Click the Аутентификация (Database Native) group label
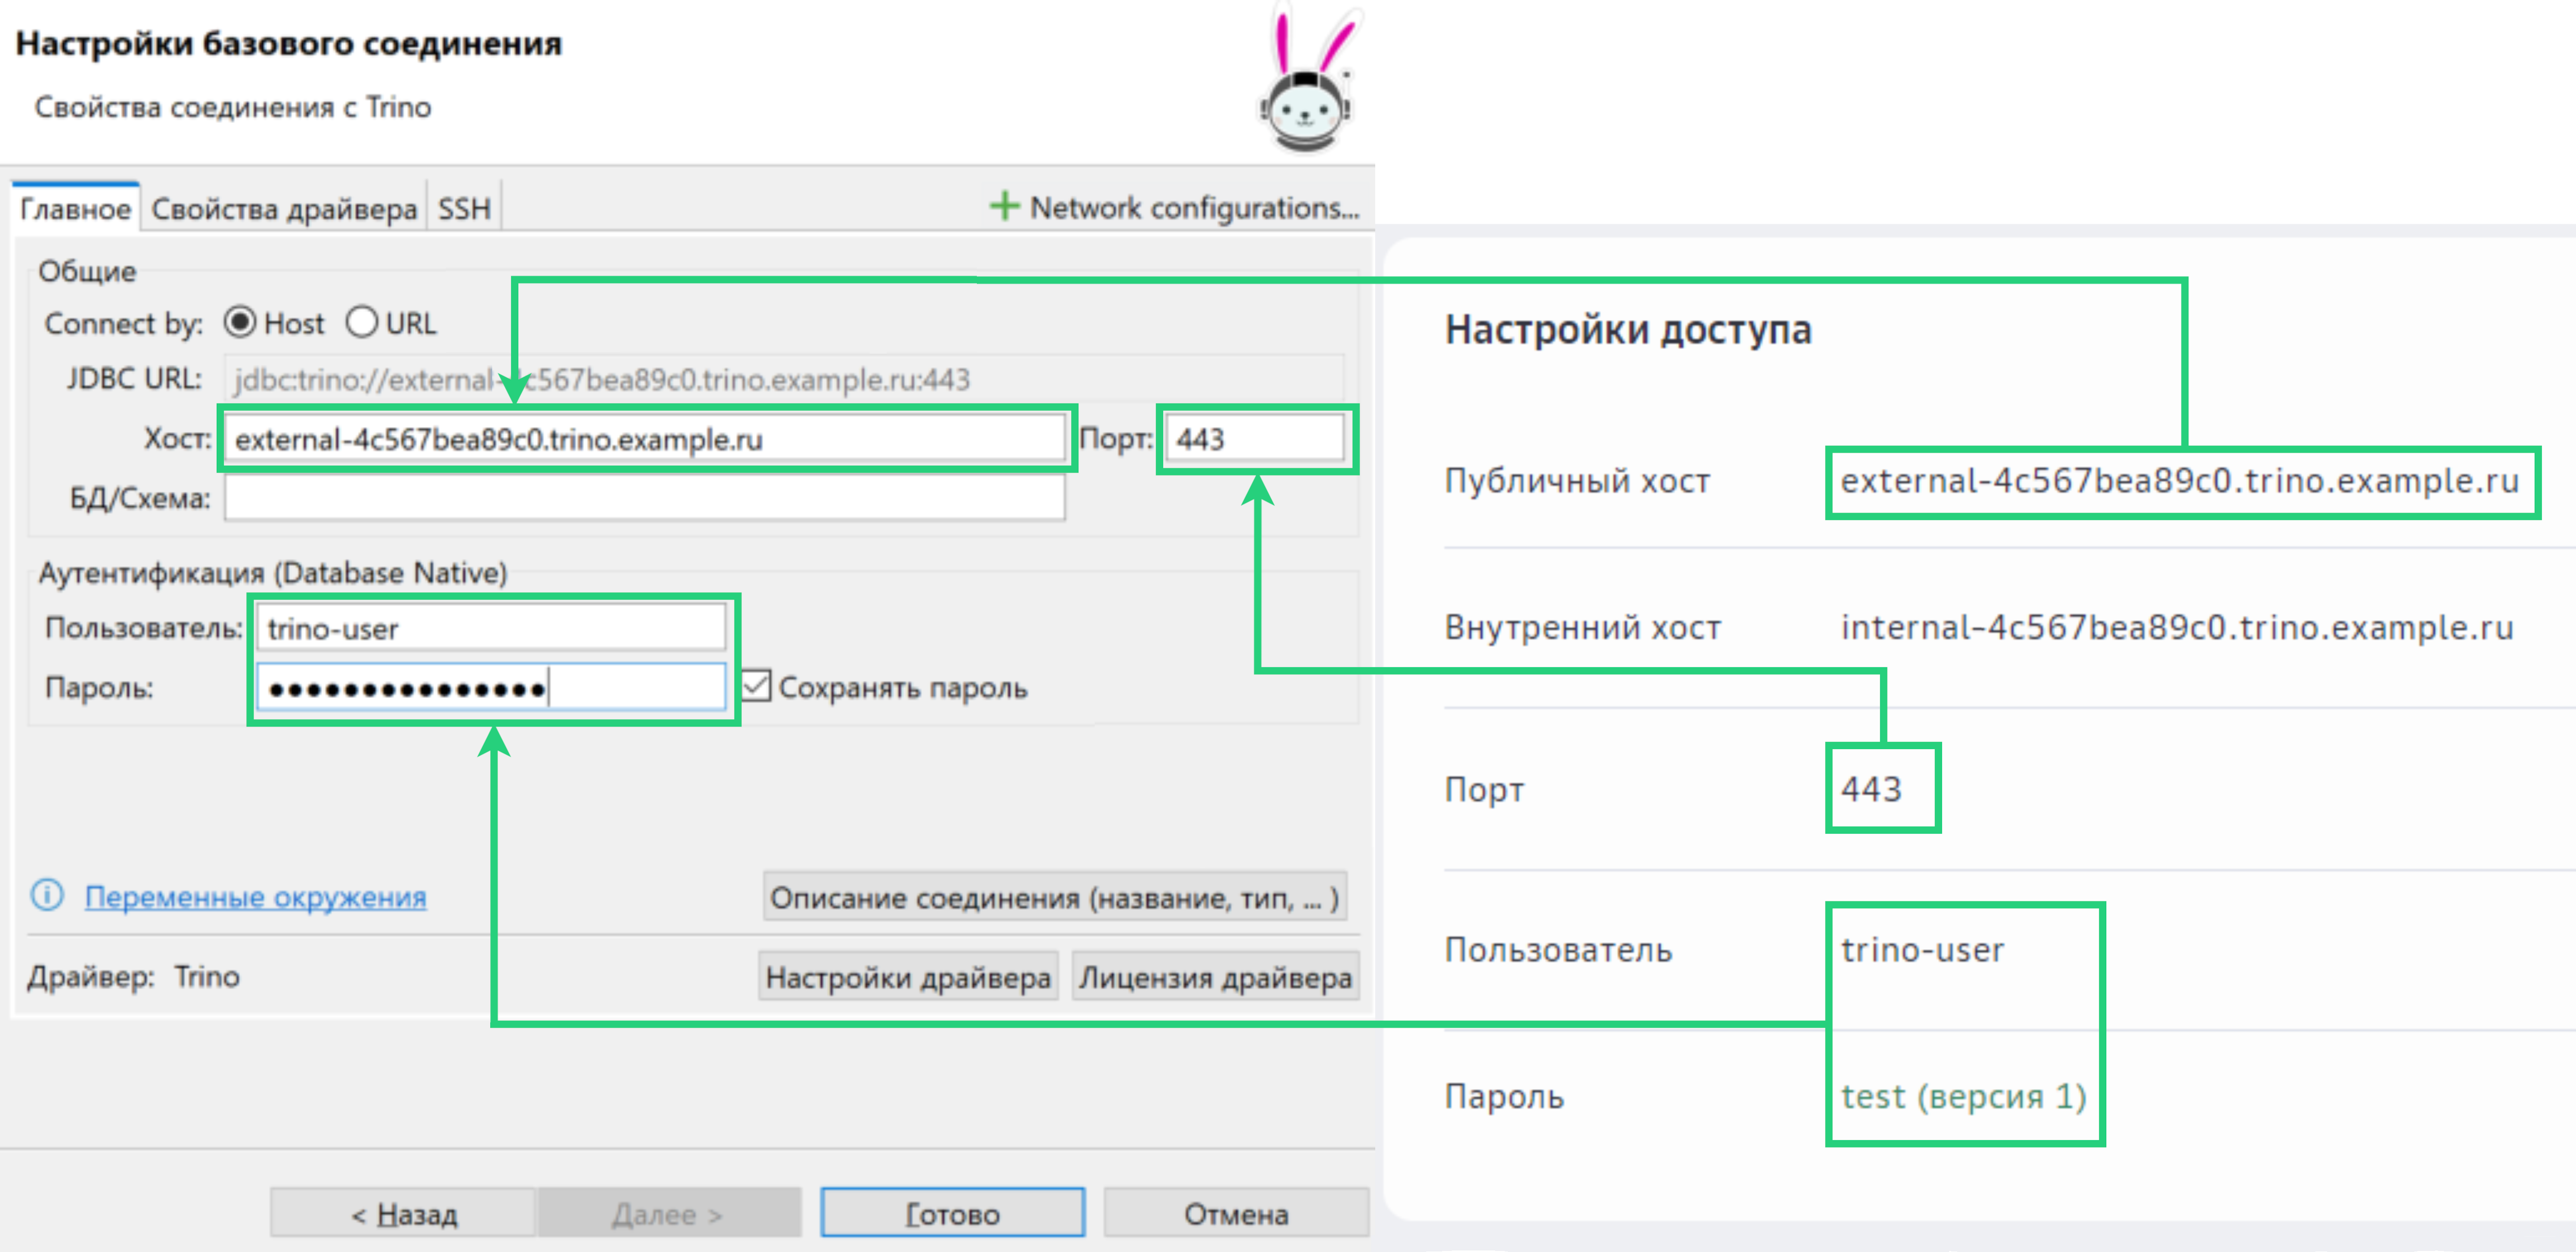Screen dimensions: 2576x1252 (x=273, y=572)
